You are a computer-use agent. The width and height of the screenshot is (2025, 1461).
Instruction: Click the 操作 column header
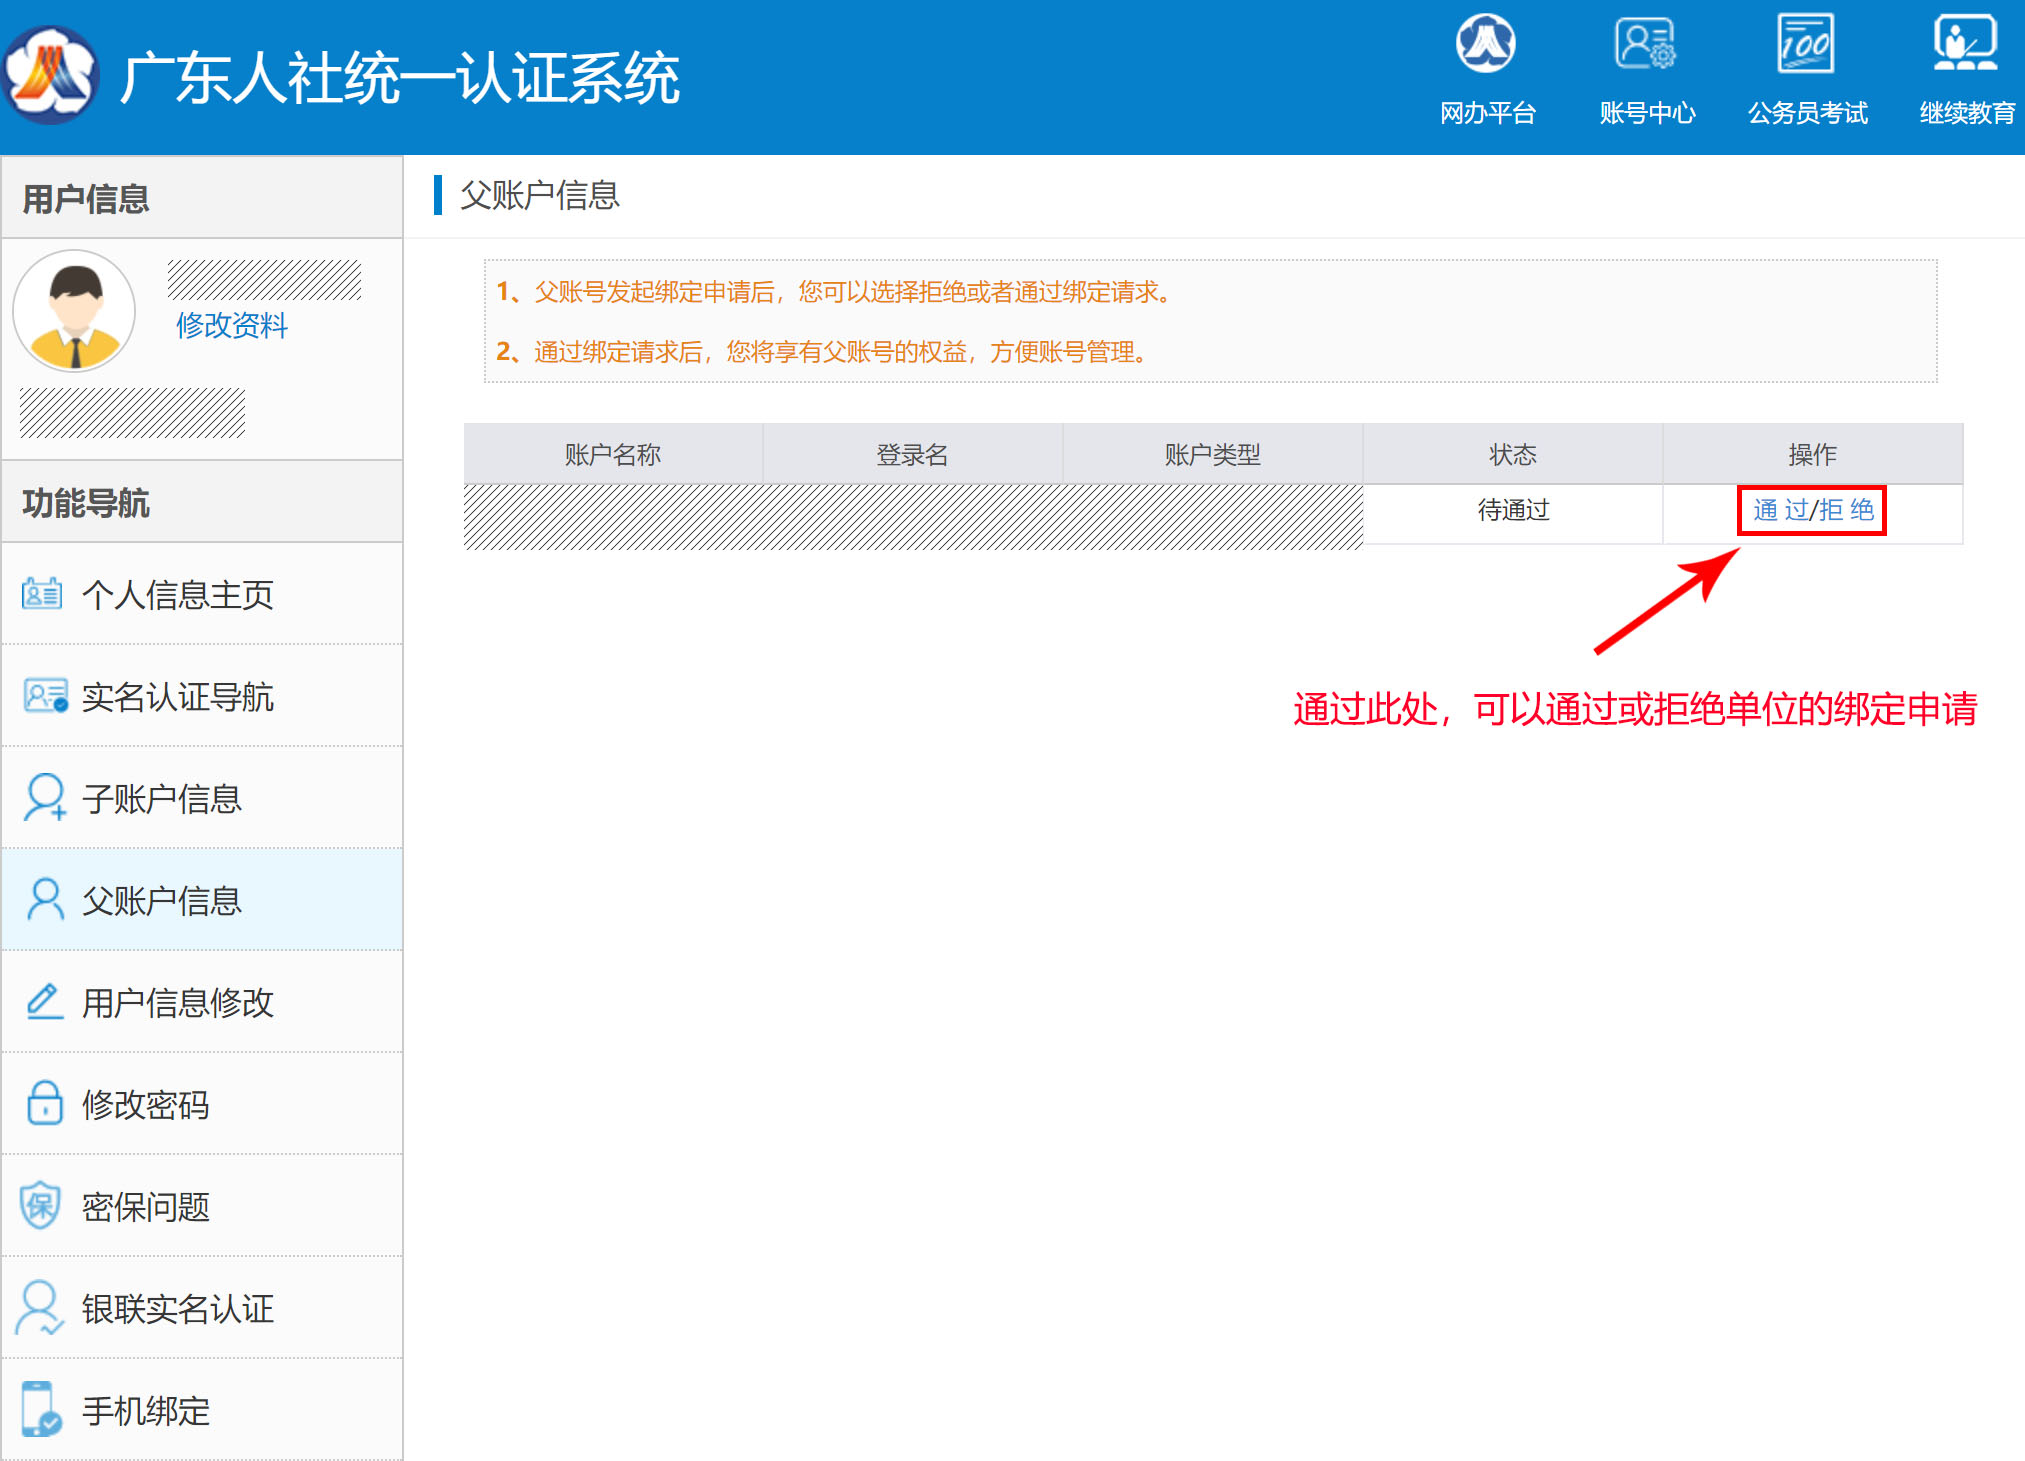coord(1812,455)
